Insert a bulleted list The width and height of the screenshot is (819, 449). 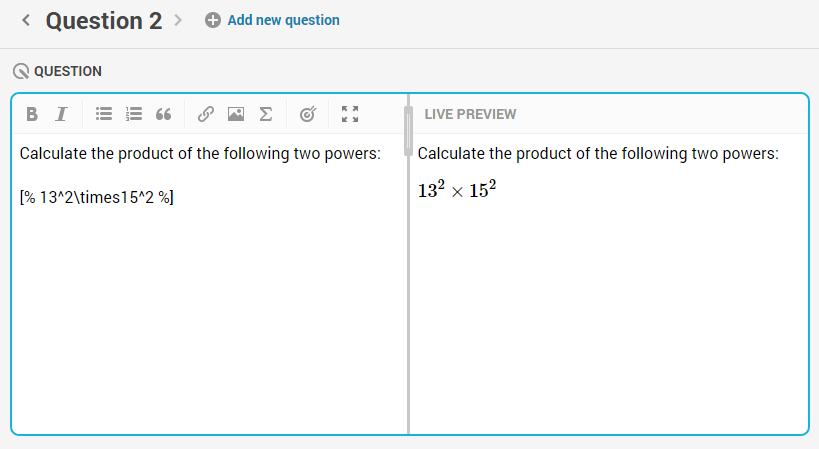click(104, 114)
